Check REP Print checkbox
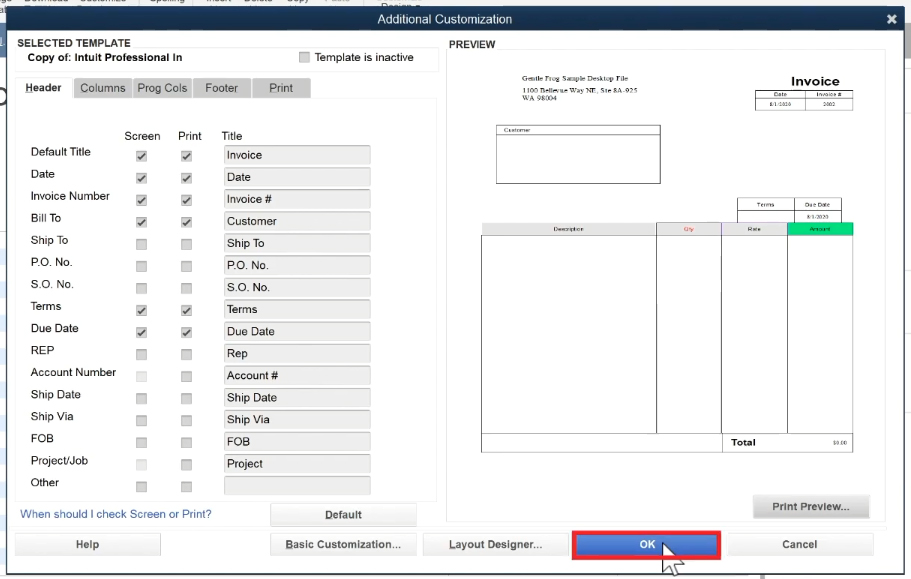911x579 pixels. [x=186, y=354]
